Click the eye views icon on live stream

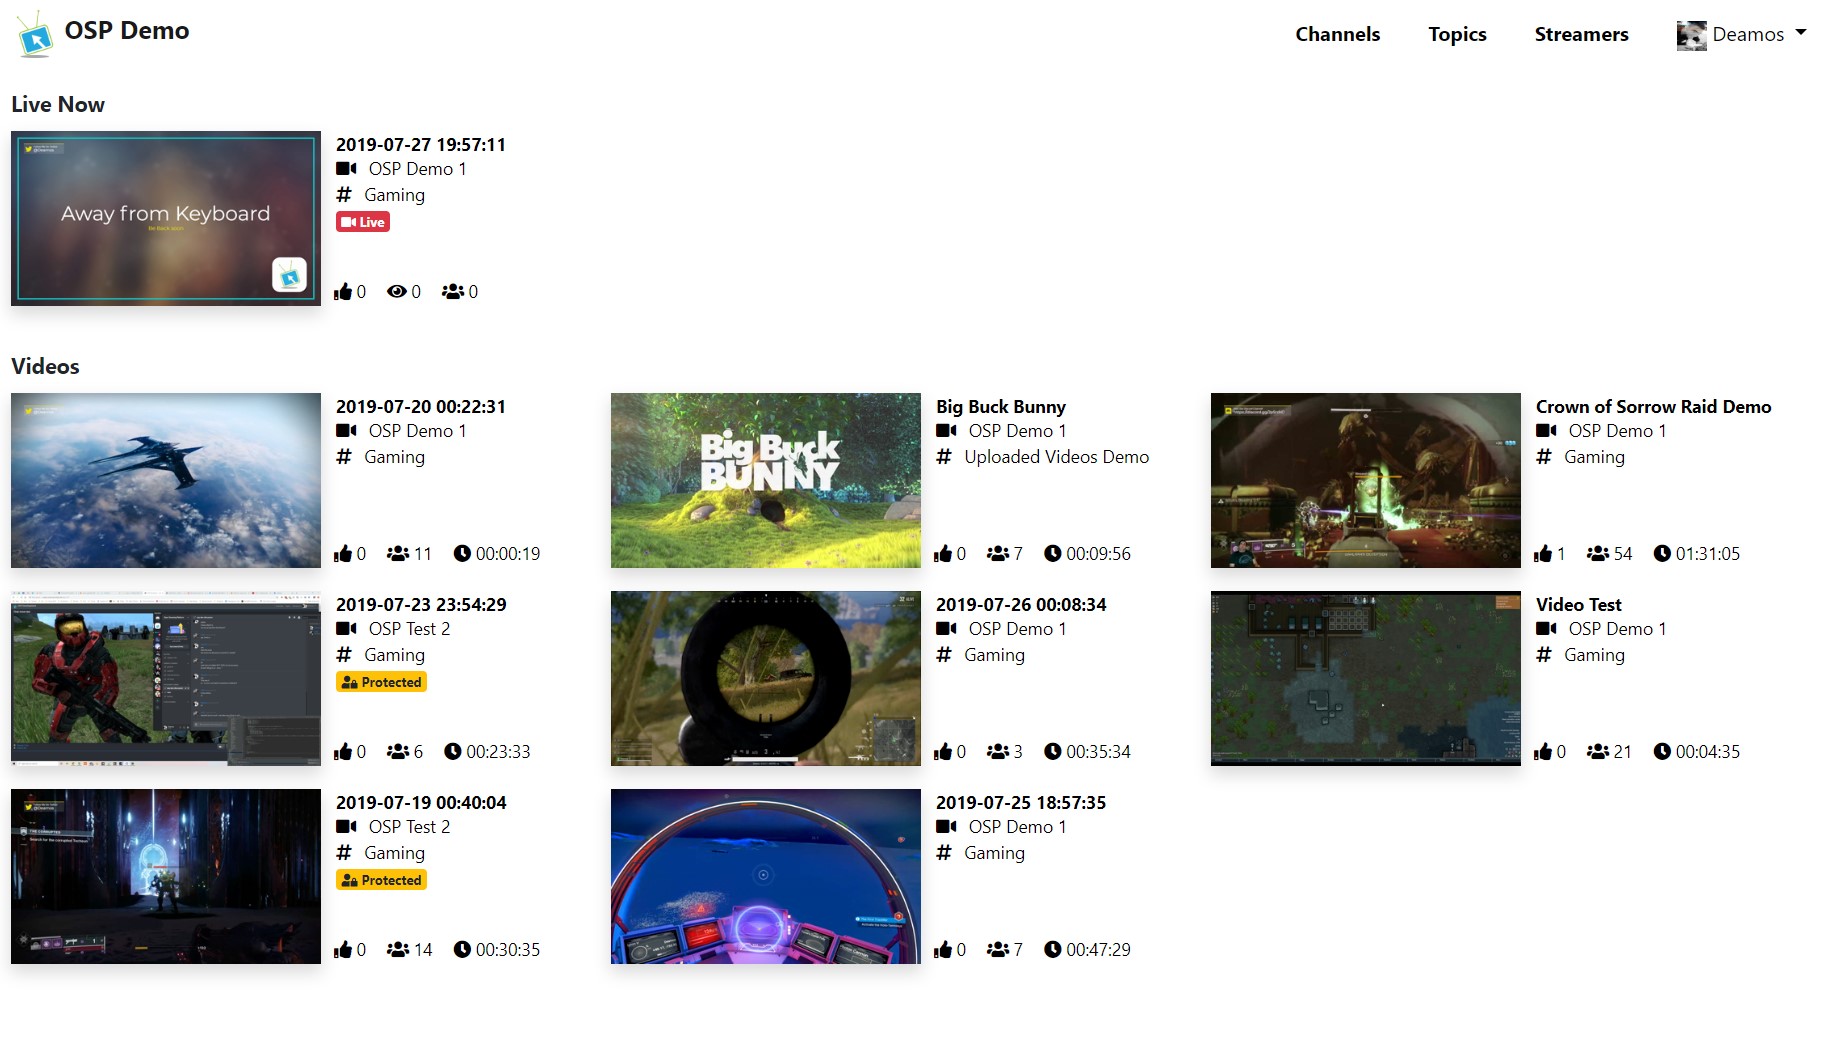pyautogui.click(x=397, y=292)
